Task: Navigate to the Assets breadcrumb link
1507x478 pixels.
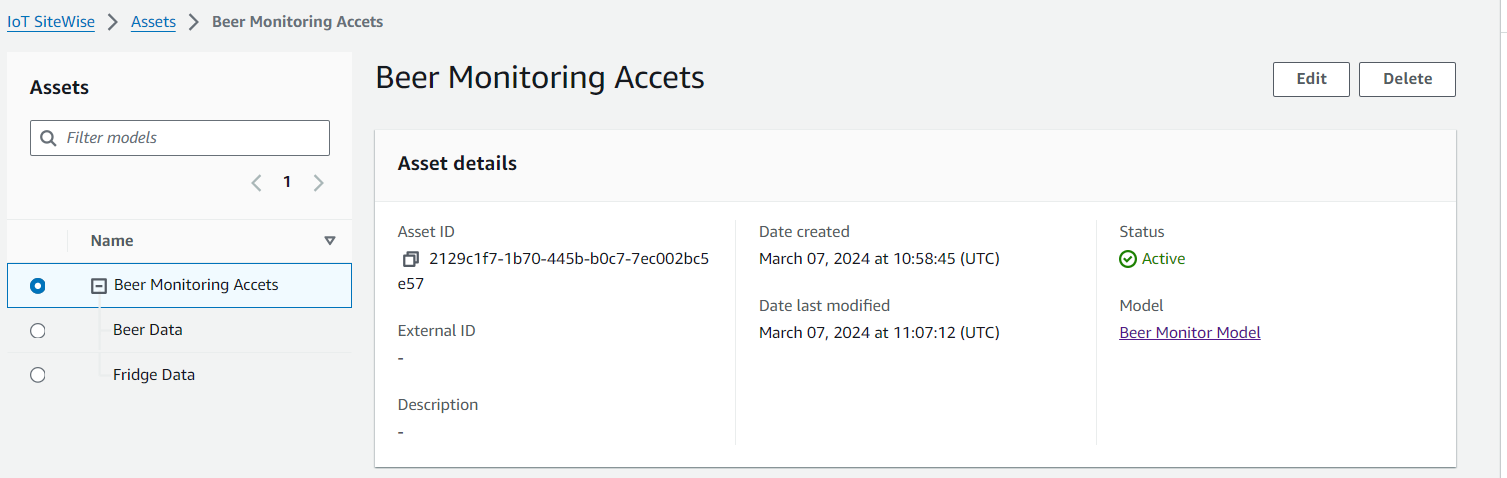Action: [x=153, y=21]
